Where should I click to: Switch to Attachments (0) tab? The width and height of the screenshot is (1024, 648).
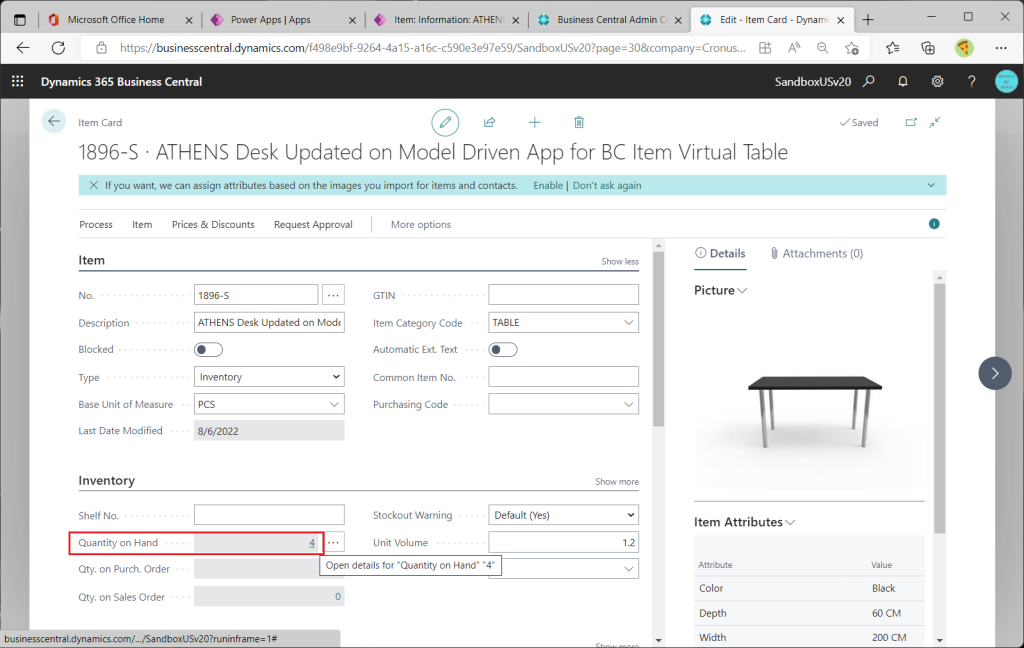[816, 253]
